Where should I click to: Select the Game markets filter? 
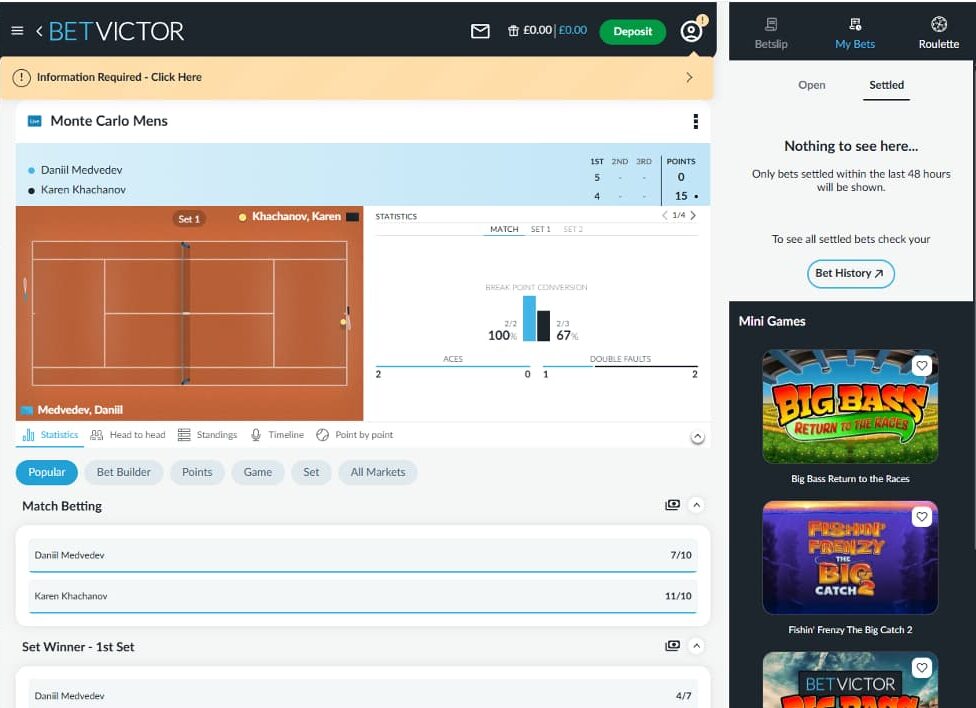point(258,472)
